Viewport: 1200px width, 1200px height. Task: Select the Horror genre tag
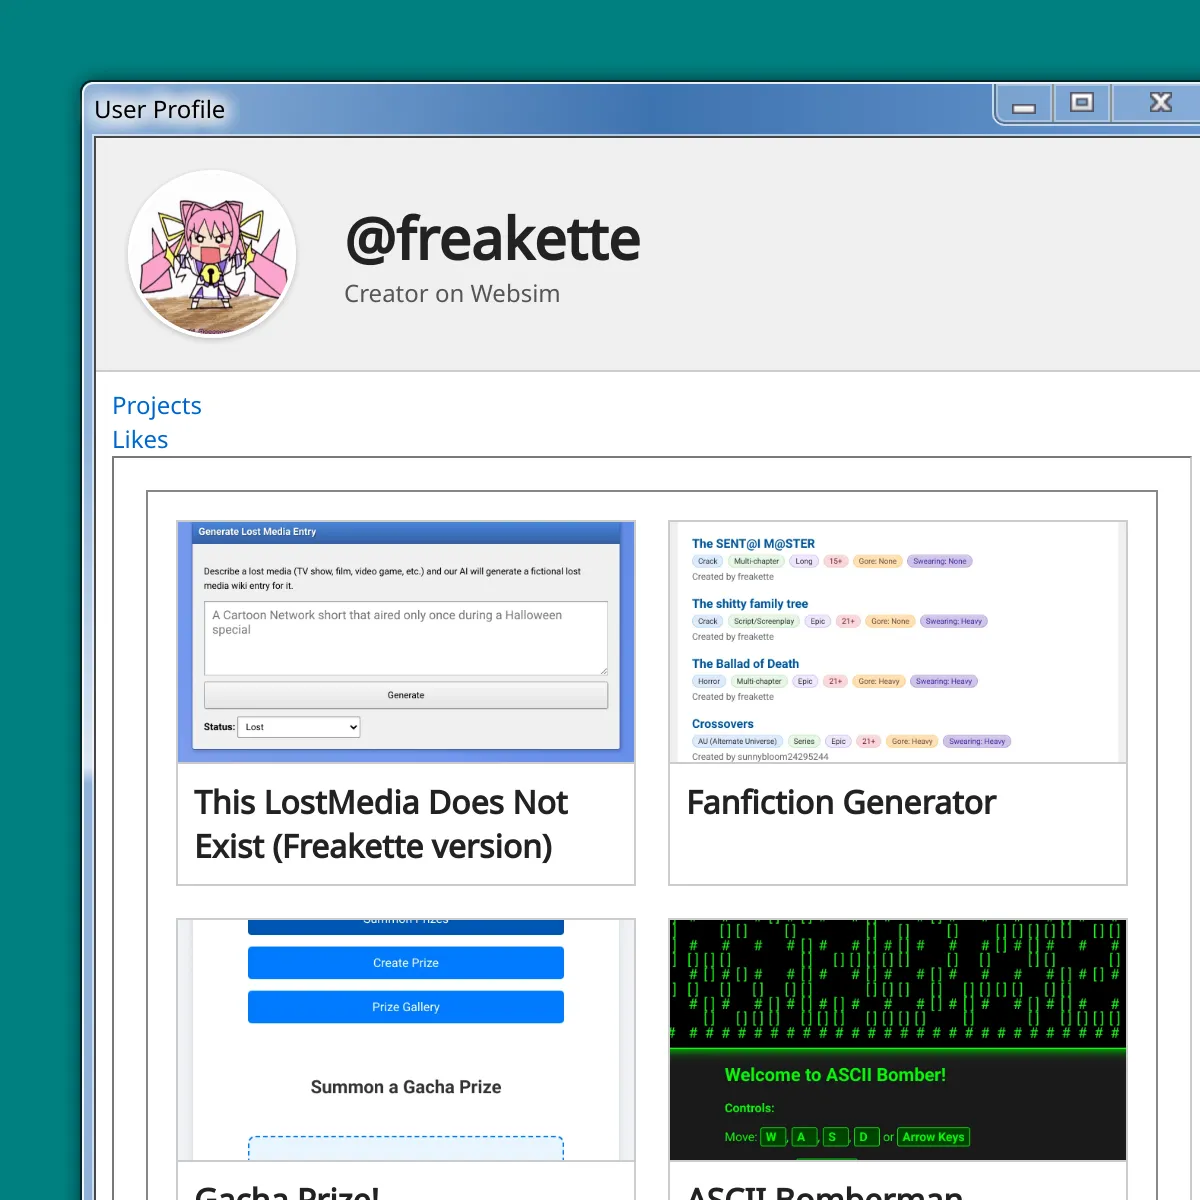[709, 682]
